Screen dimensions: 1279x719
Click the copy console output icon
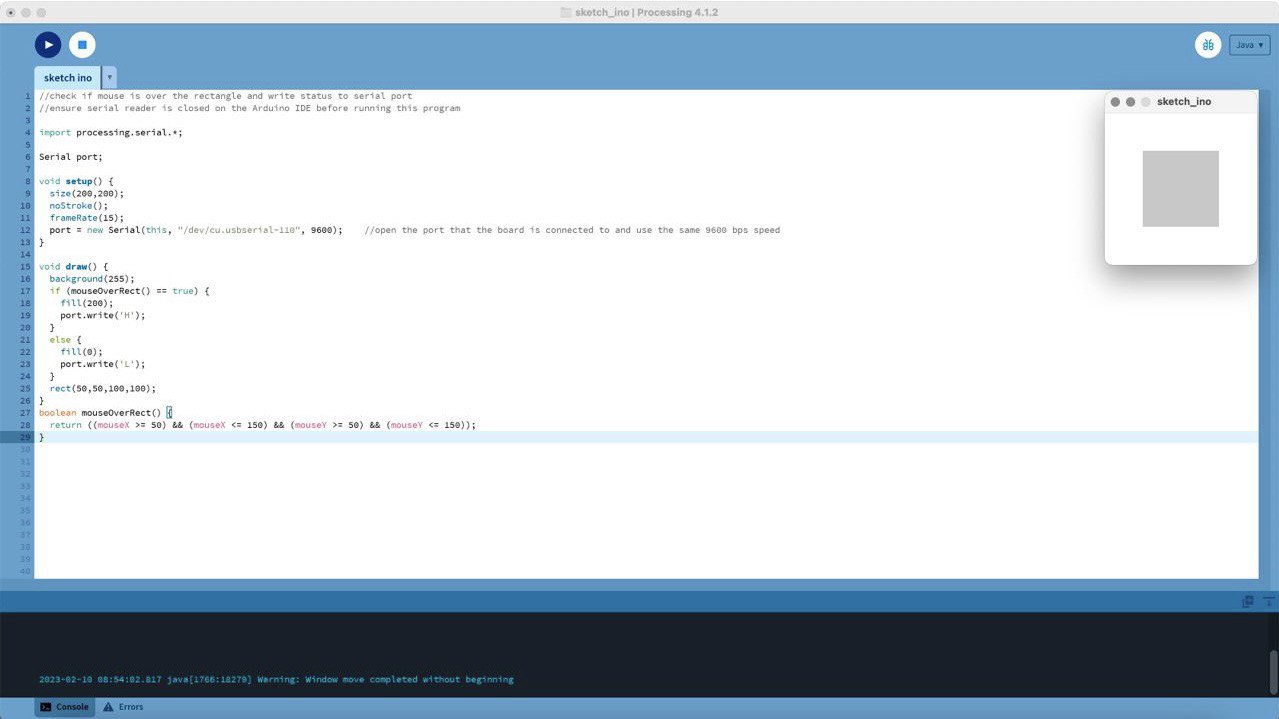pyautogui.click(x=1247, y=601)
